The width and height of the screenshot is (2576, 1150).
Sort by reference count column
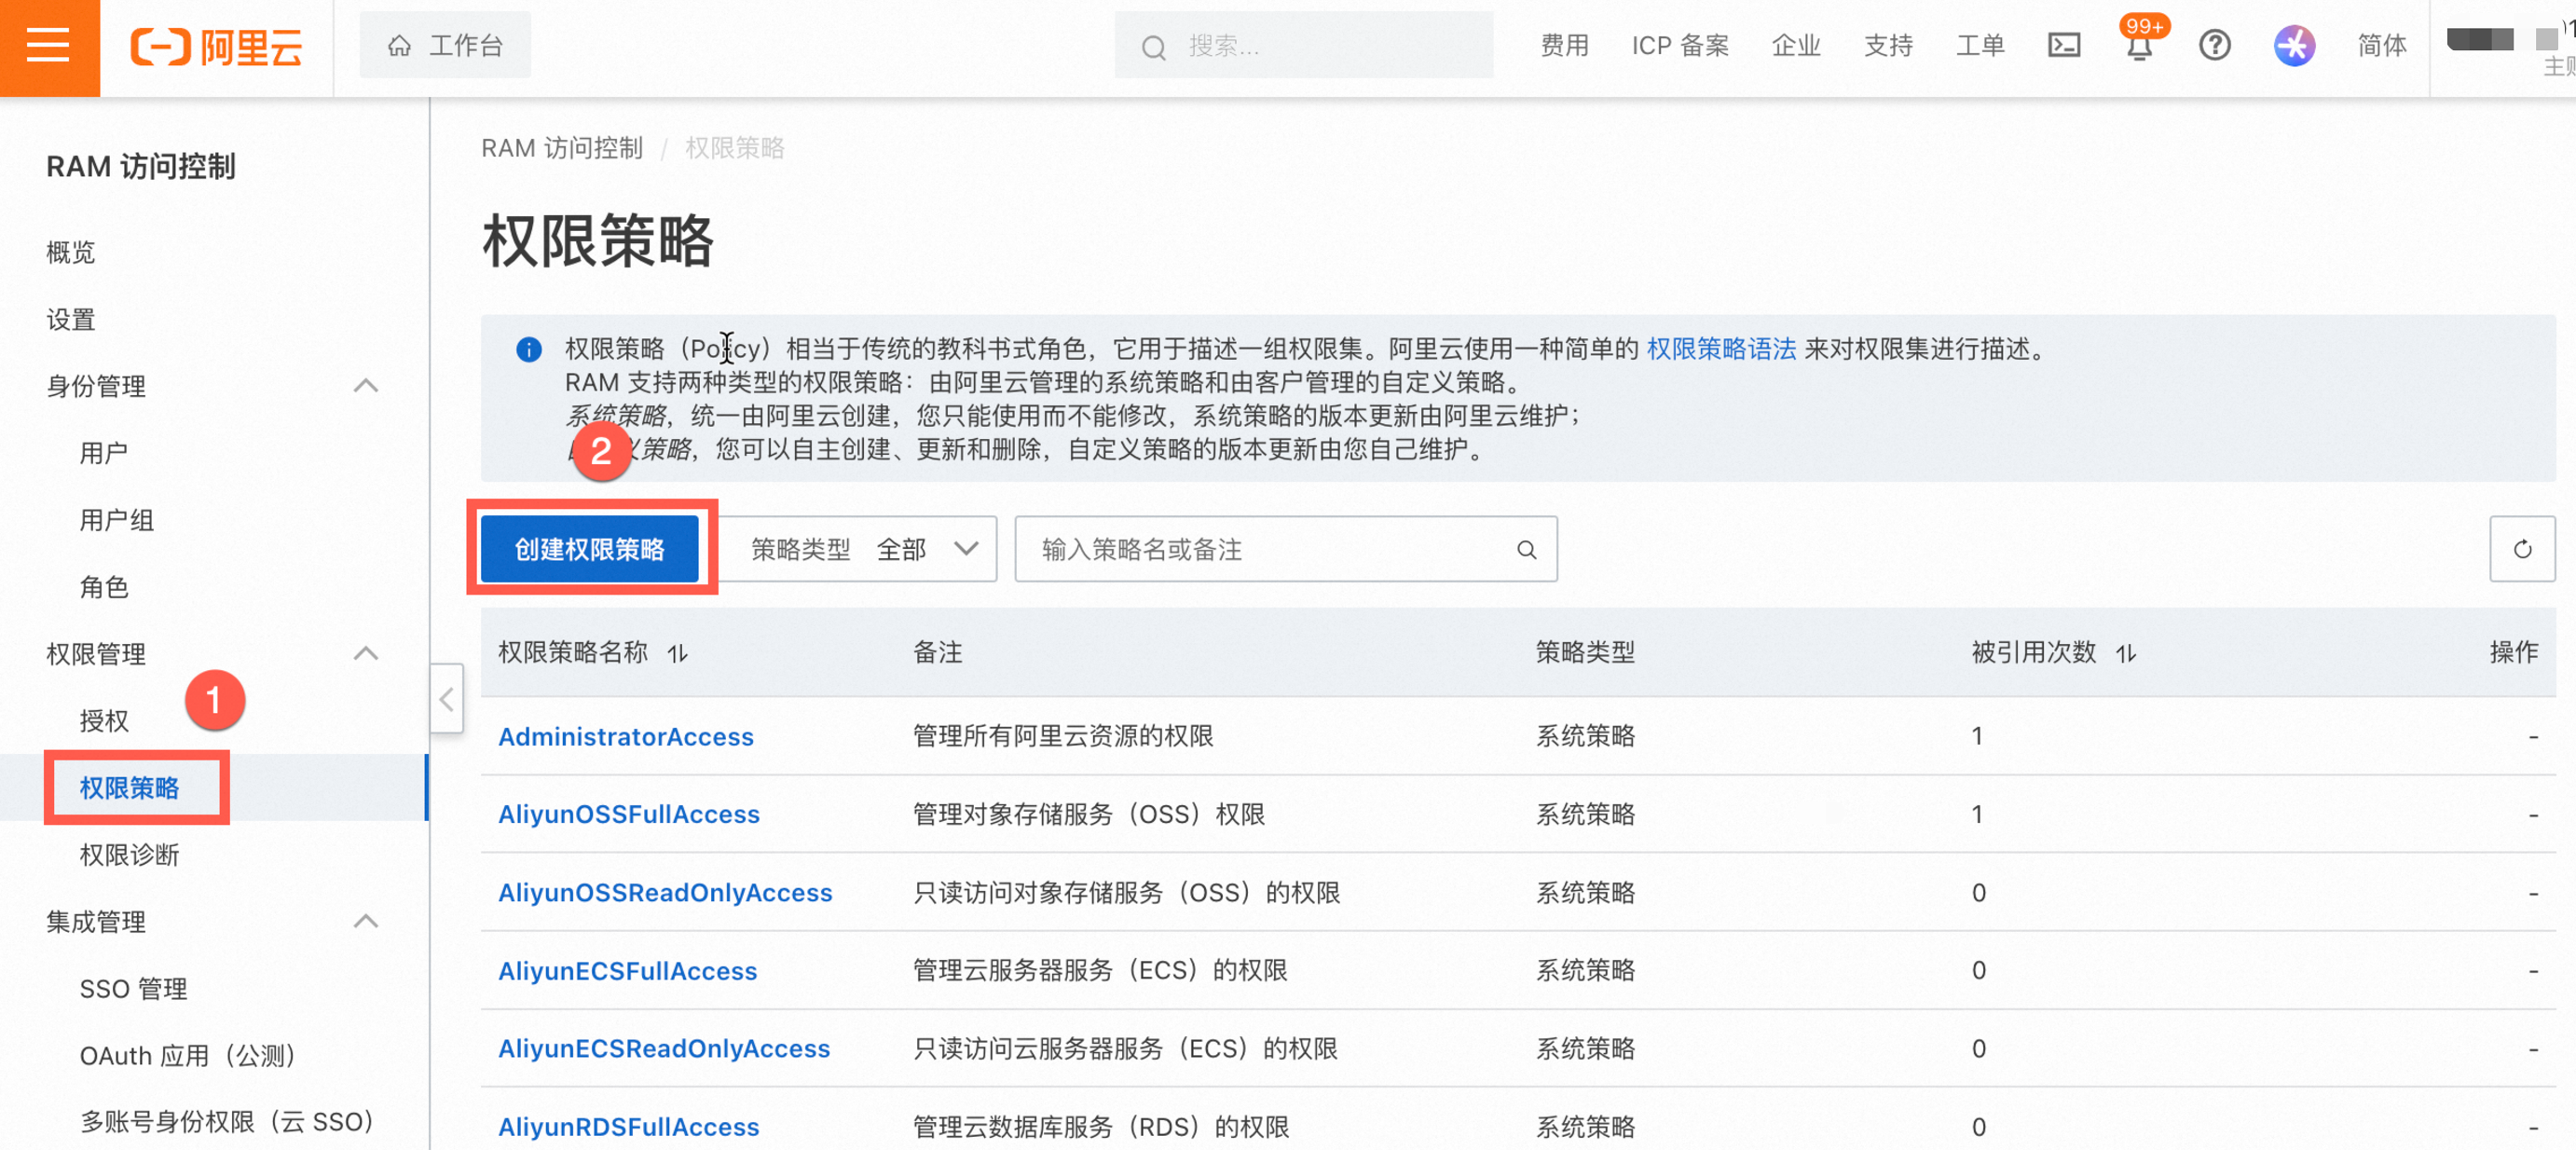click(2126, 653)
